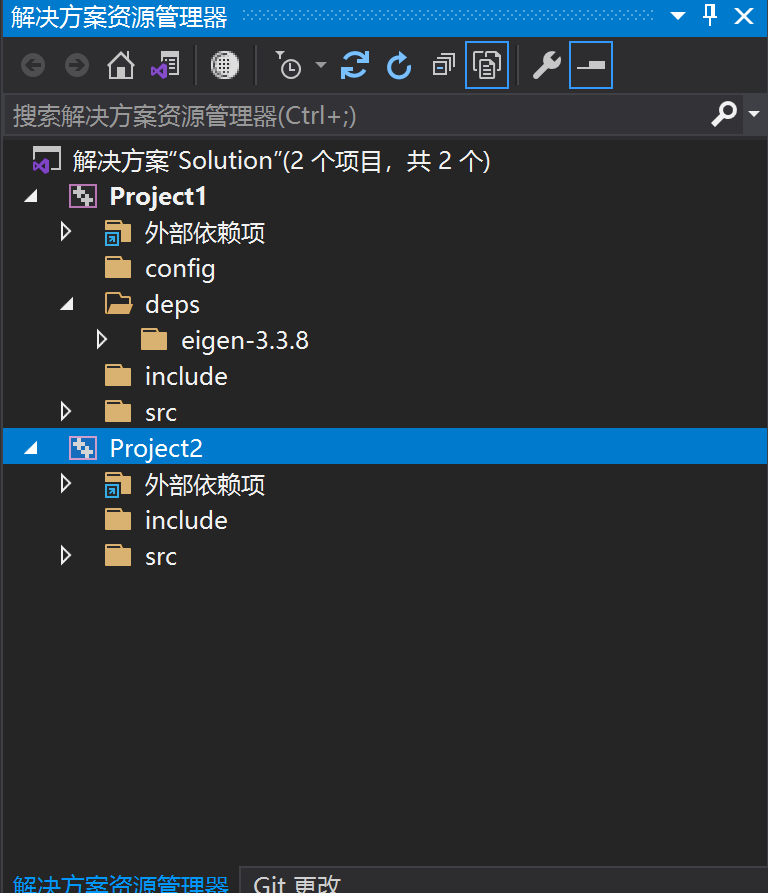Select include folder under Project1
This screenshot has height=893, width=768.
[186, 376]
